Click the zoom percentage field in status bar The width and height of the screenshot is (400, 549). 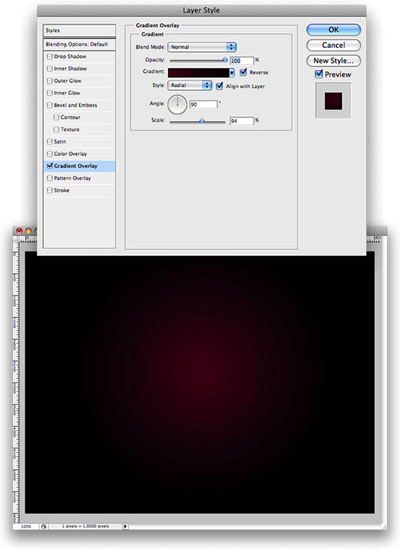26,526
